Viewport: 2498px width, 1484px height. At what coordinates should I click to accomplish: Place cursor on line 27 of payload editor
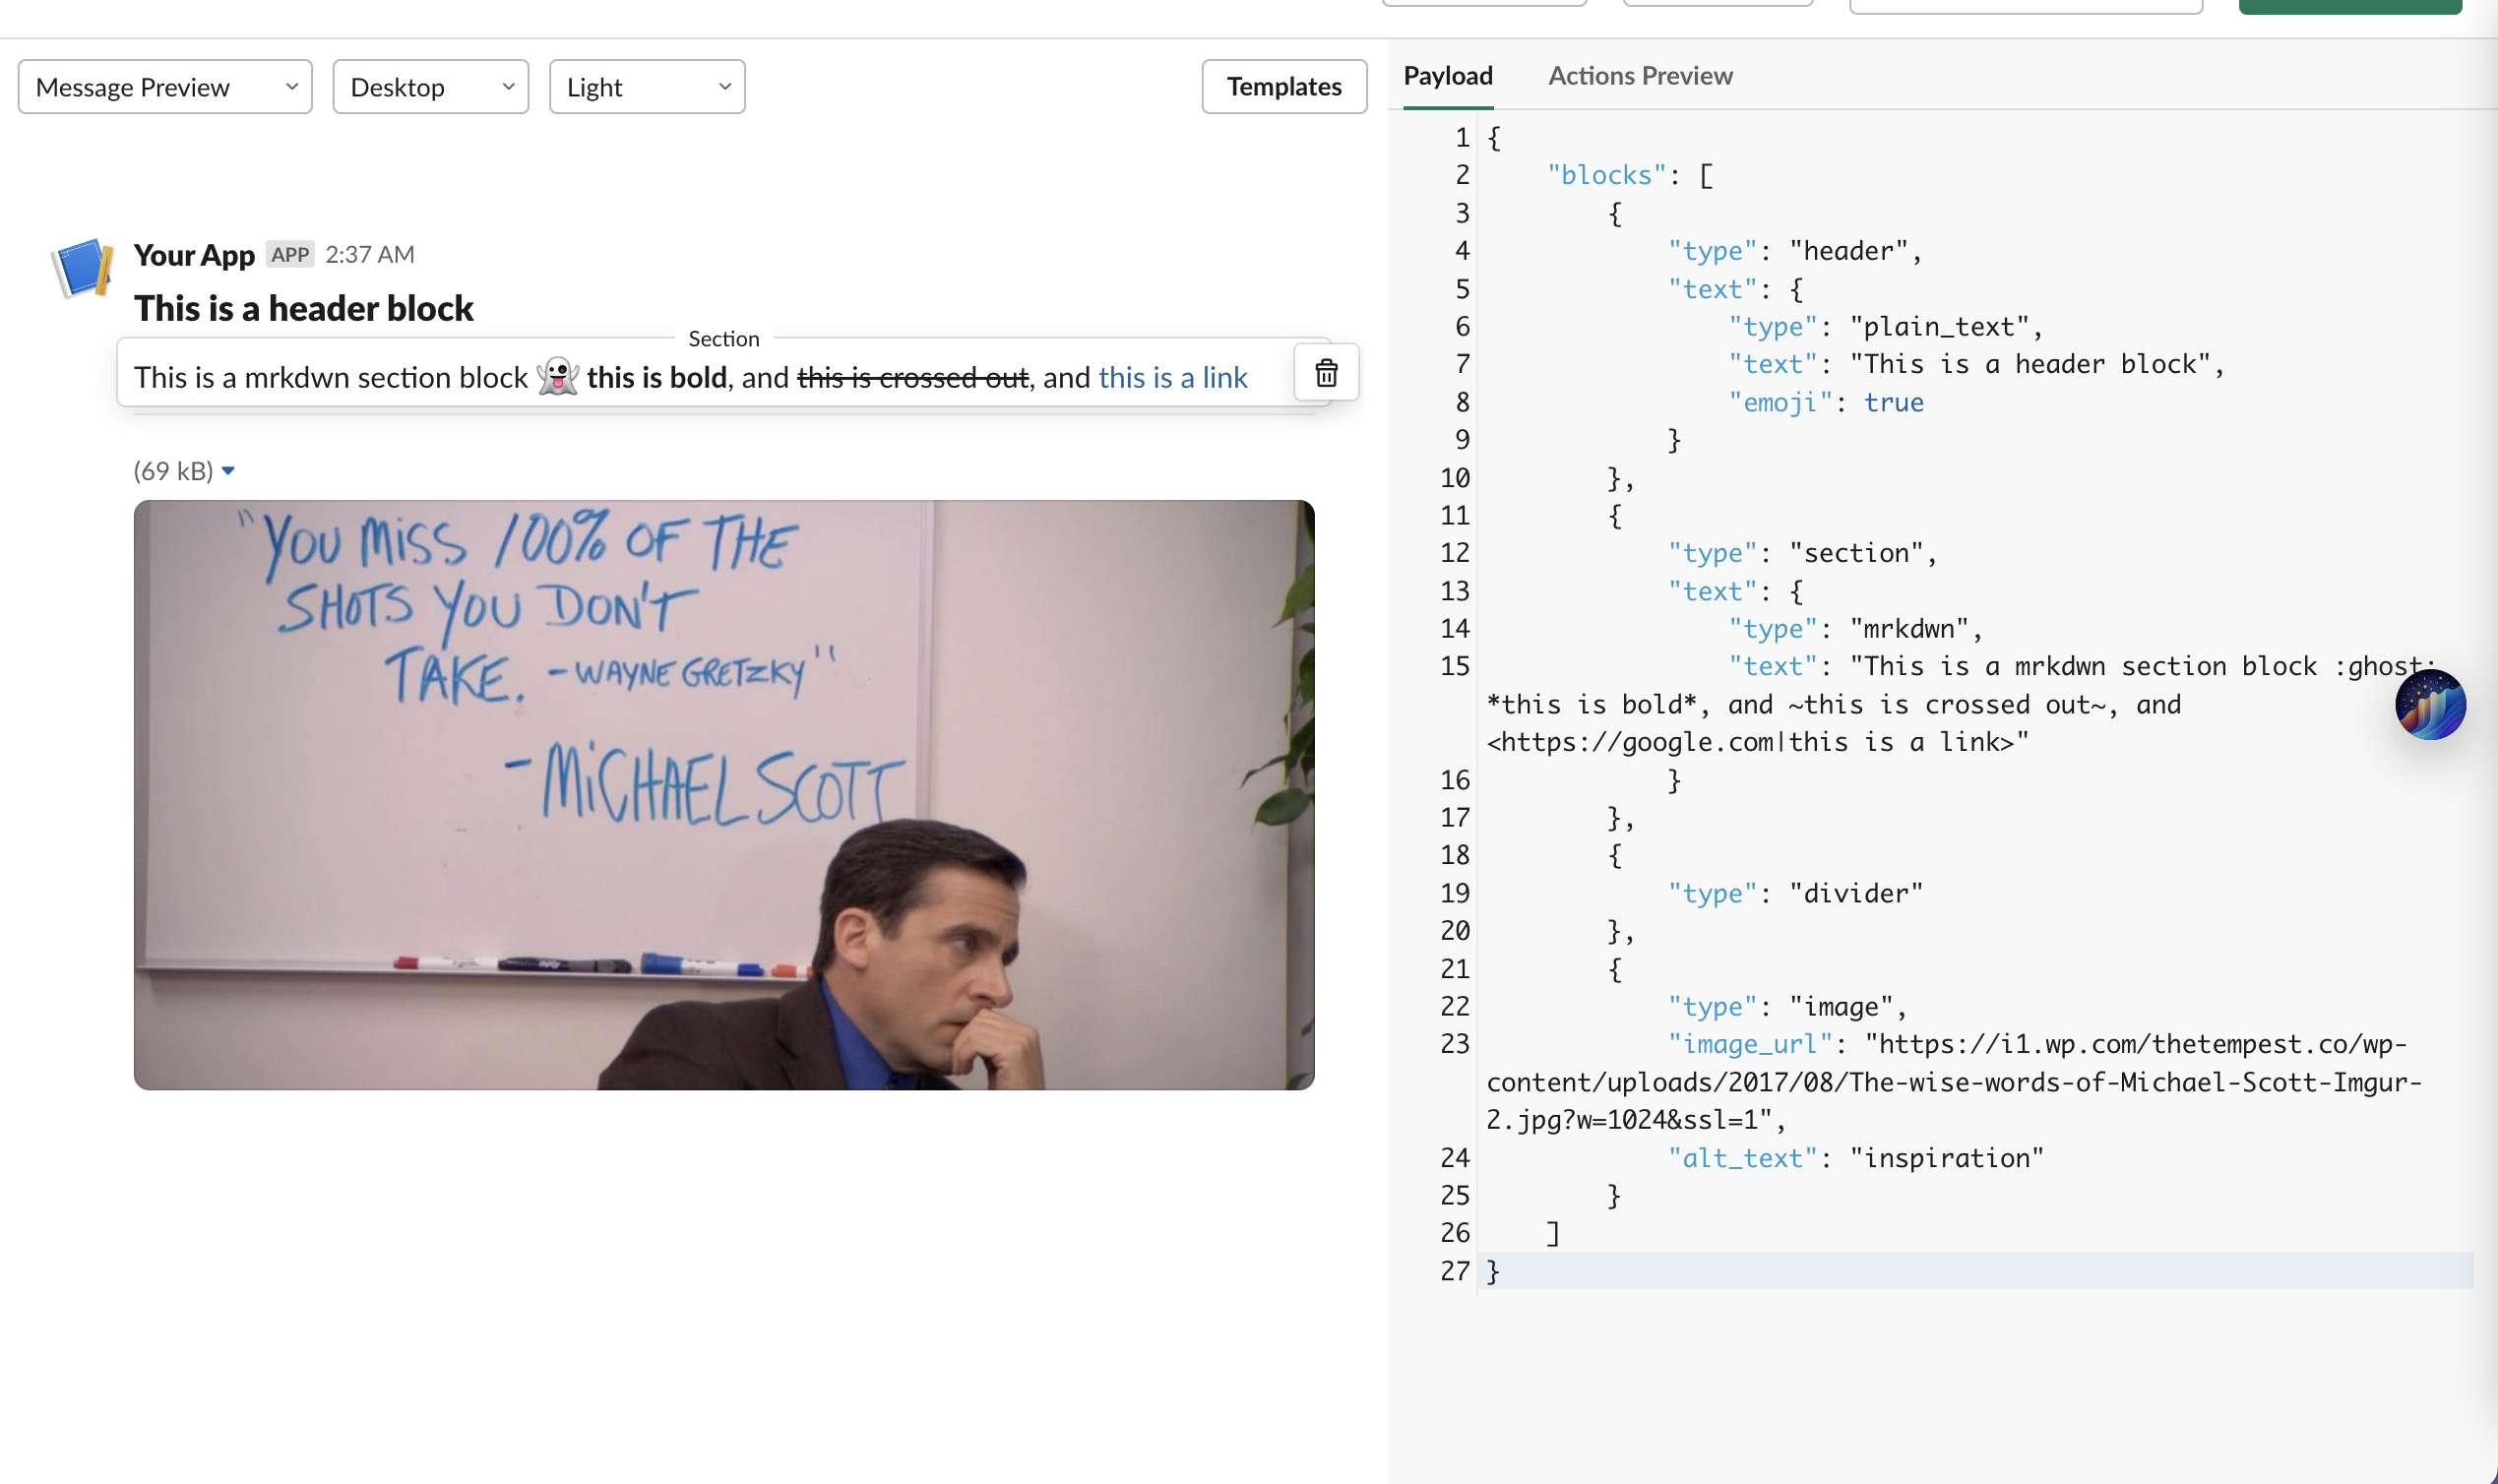pyautogui.click(x=1900, y=1271)
